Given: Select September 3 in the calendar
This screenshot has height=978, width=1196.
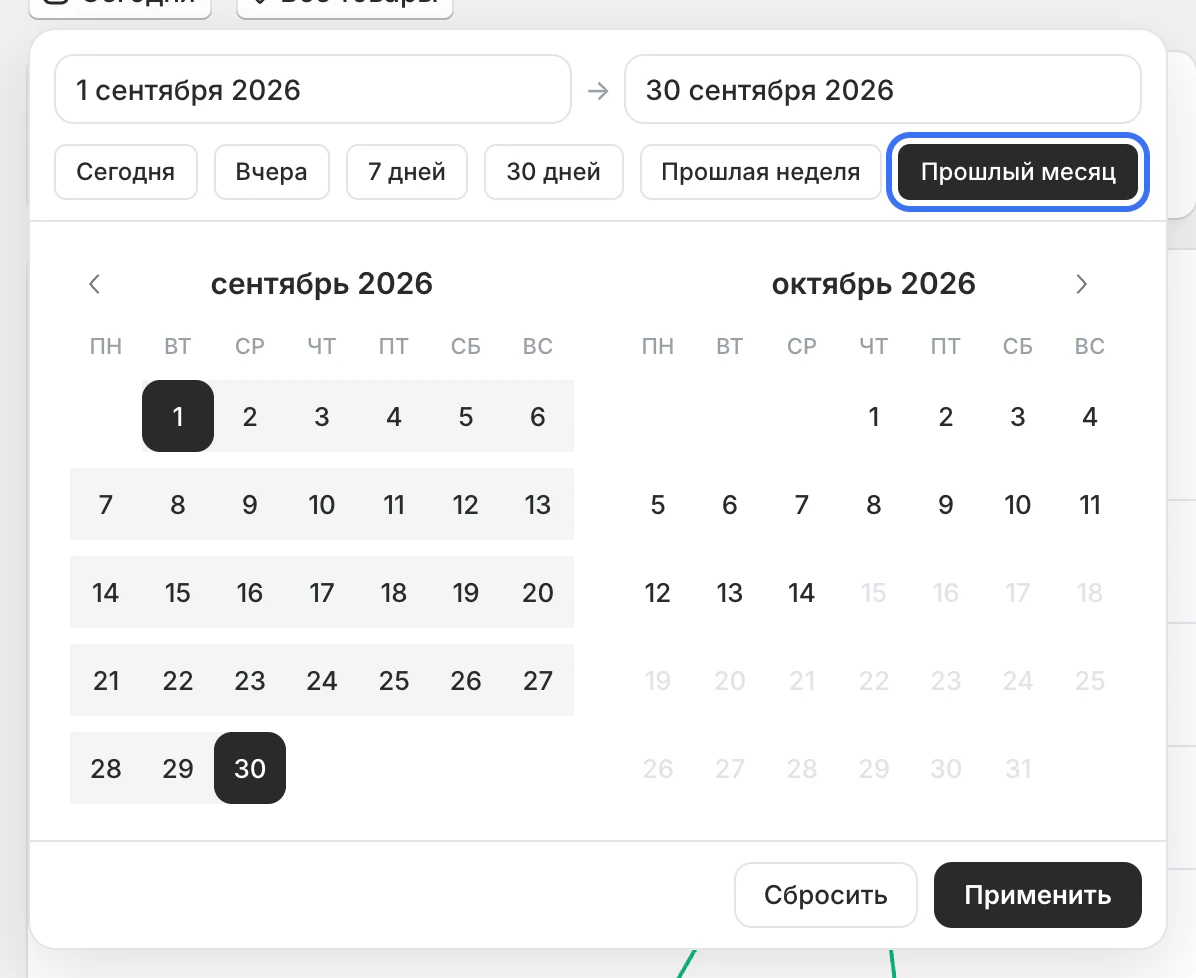Looking at the screenshot, I should [x=322, y=417].
